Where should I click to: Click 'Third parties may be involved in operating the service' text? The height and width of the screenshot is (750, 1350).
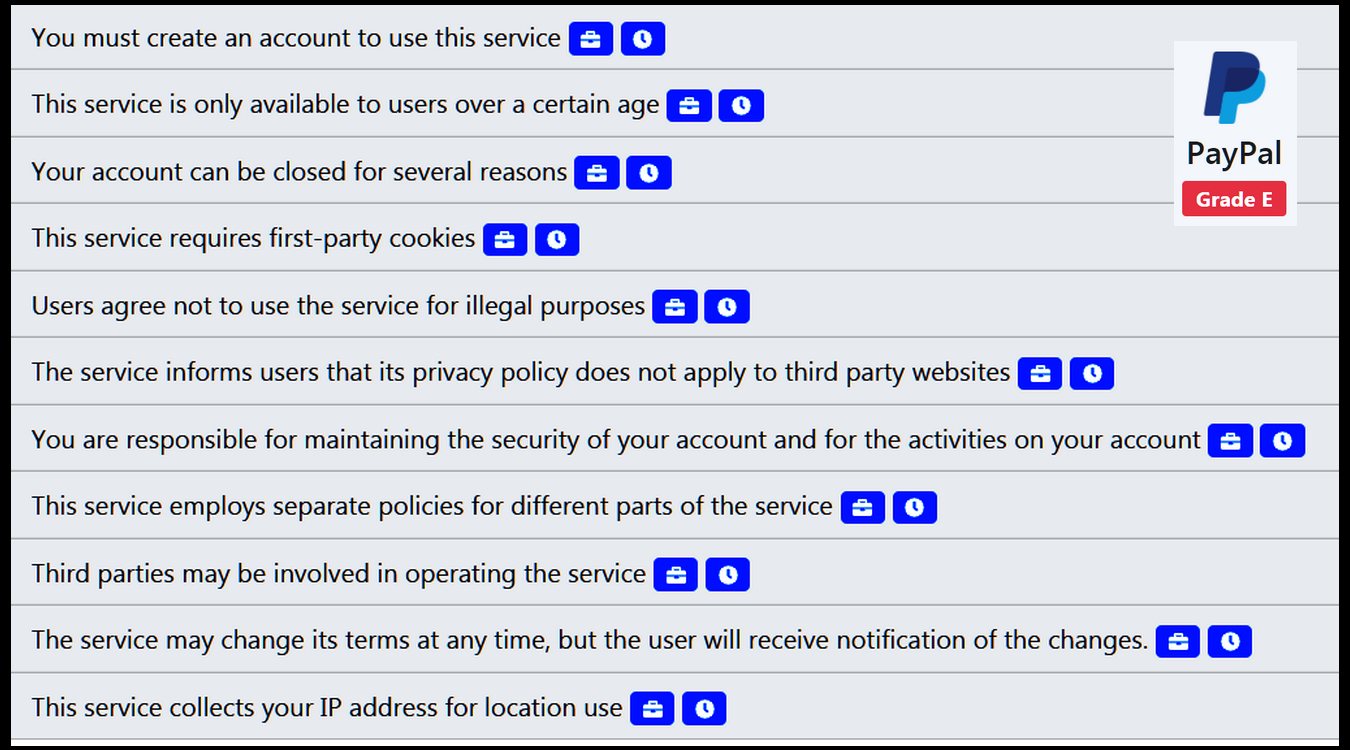tap(338, 573)
